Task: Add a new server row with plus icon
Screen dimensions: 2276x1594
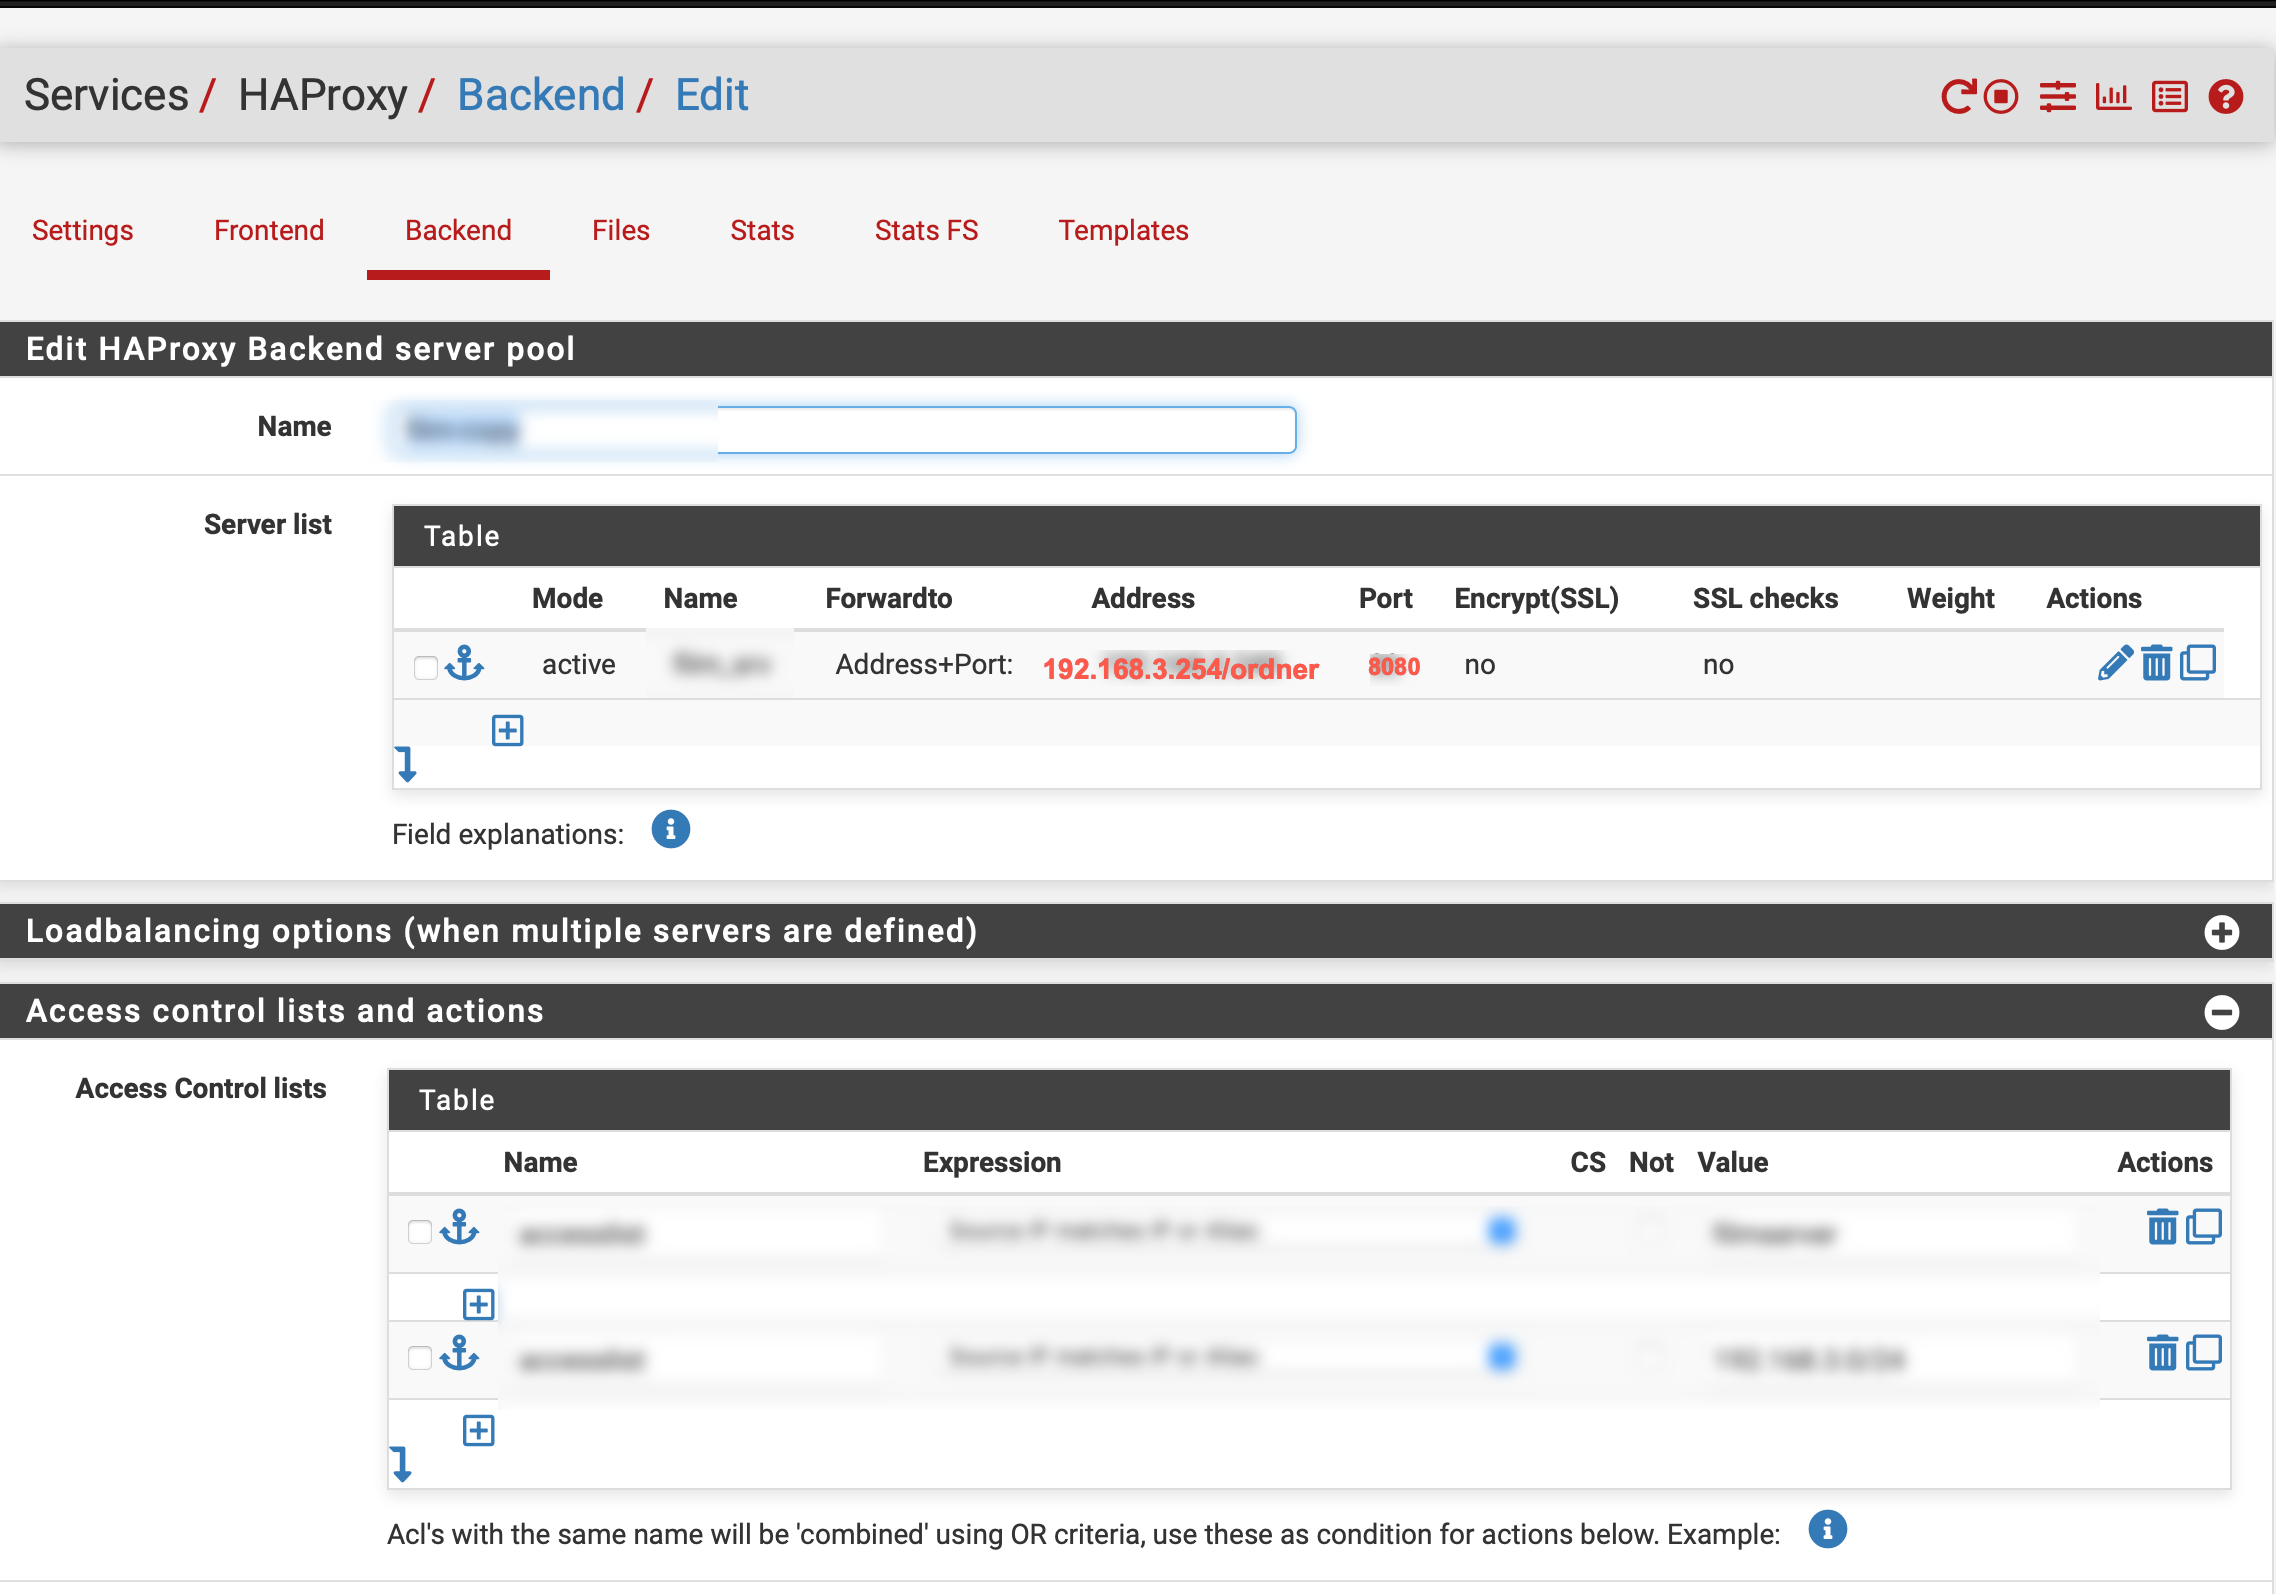Action: coord(508,730)
